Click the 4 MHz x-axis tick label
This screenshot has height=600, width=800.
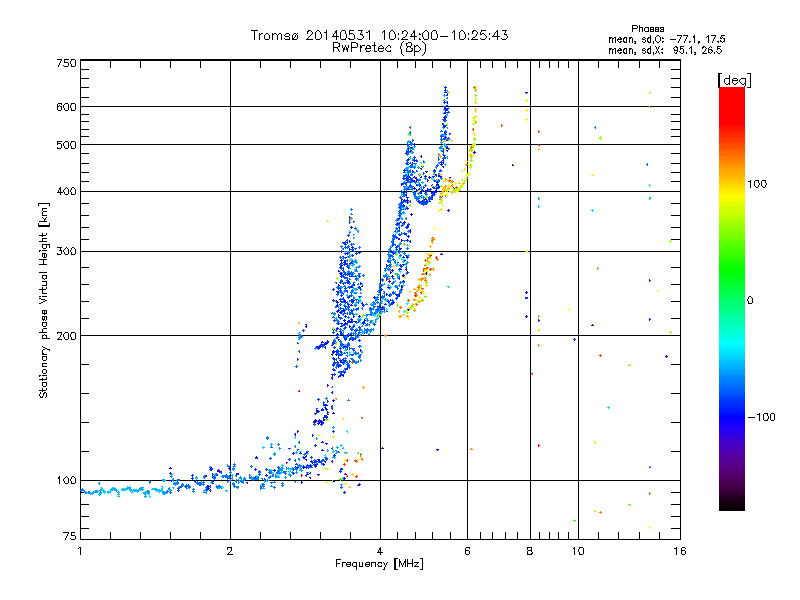tap(380, 551)
